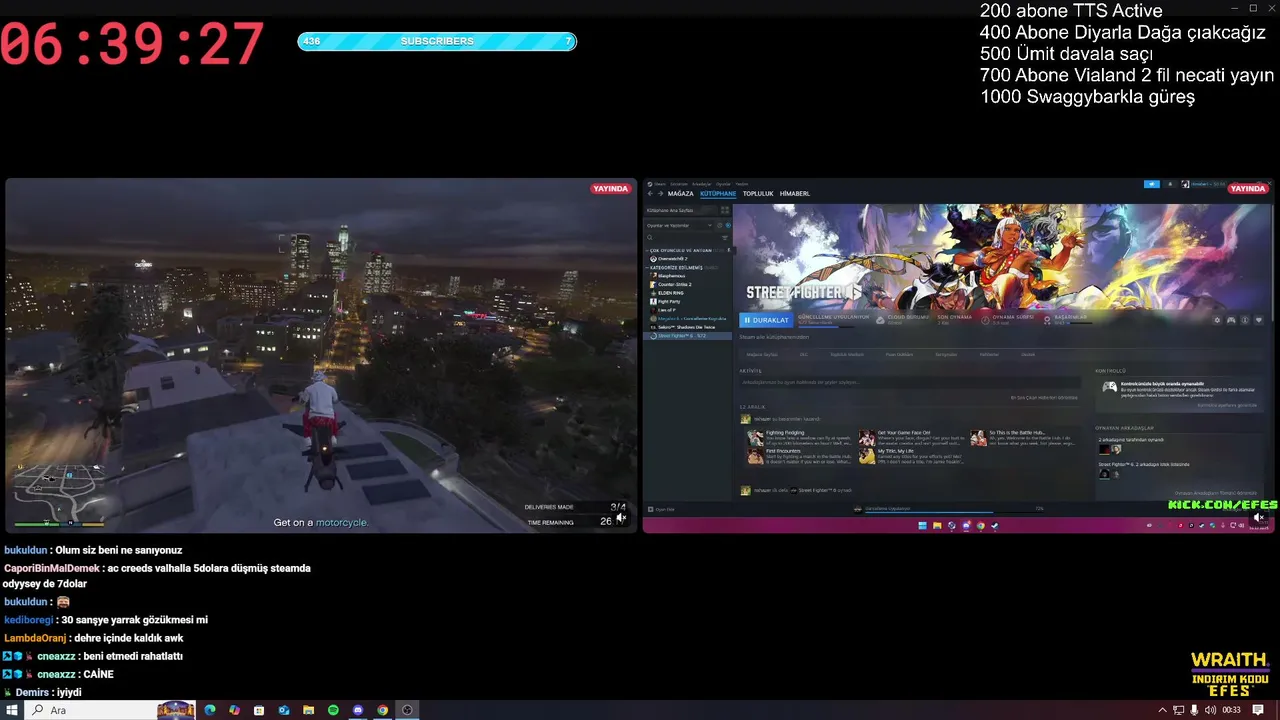Viewport: 1280px width, 720px height.
Task: Unmute the Steam stream video
Action: click(1260, 517)
